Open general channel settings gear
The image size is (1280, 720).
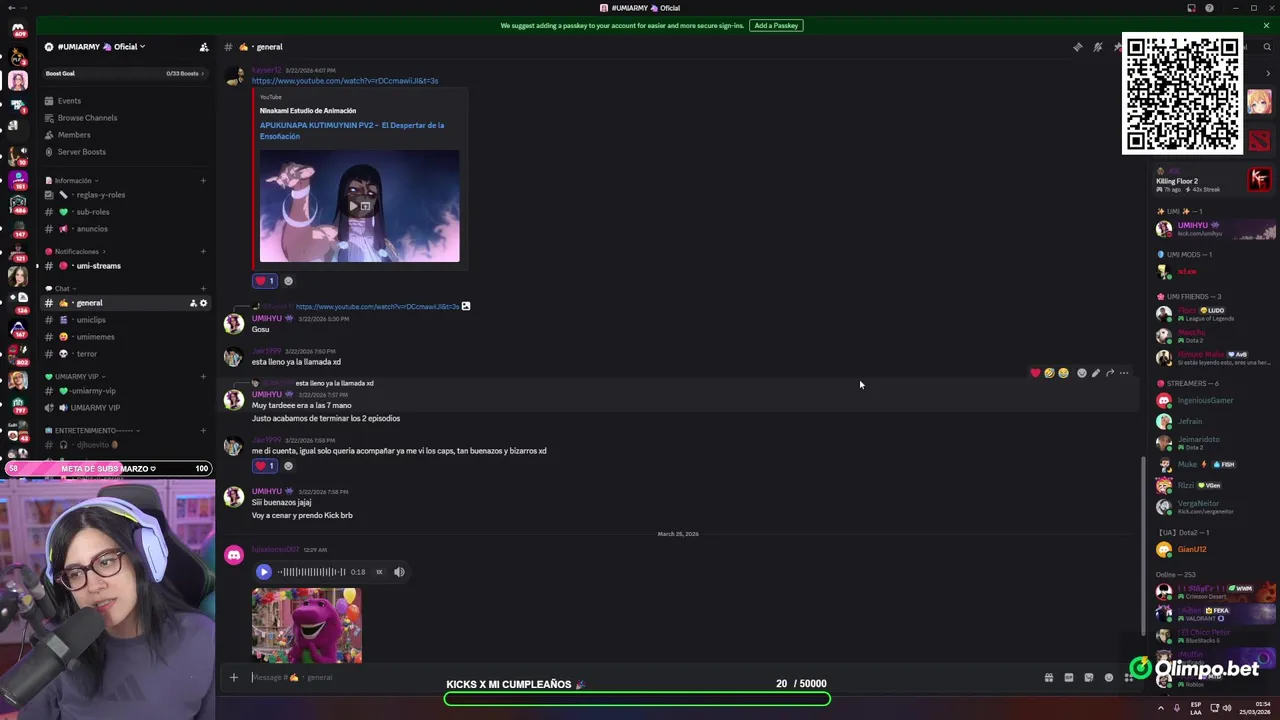pyautogui.click(x=204, y=303)
